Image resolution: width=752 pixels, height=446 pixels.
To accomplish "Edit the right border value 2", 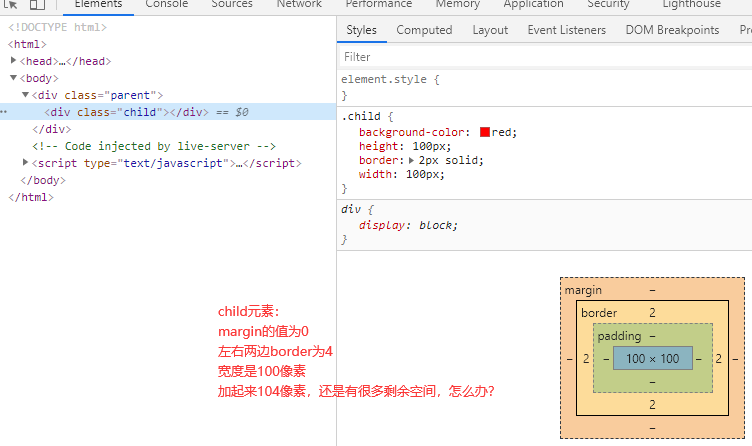I will click(718, 359).
